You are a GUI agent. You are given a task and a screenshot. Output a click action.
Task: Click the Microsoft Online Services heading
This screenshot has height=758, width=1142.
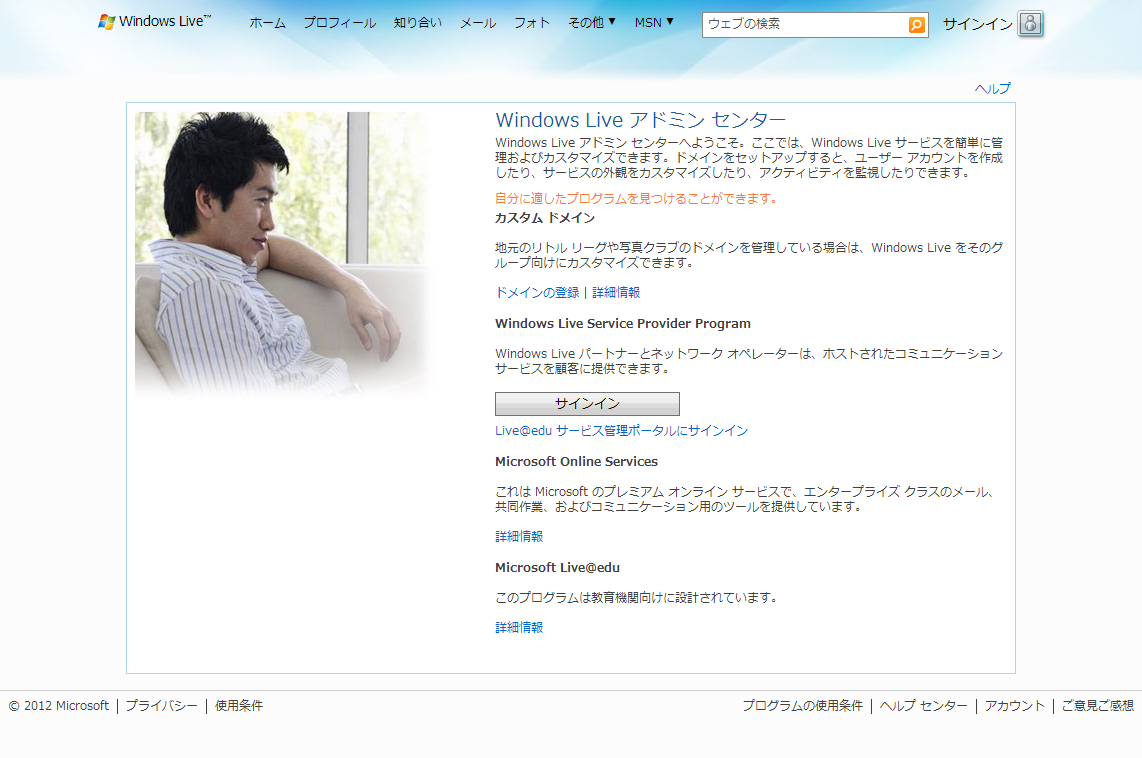(576, 461)
